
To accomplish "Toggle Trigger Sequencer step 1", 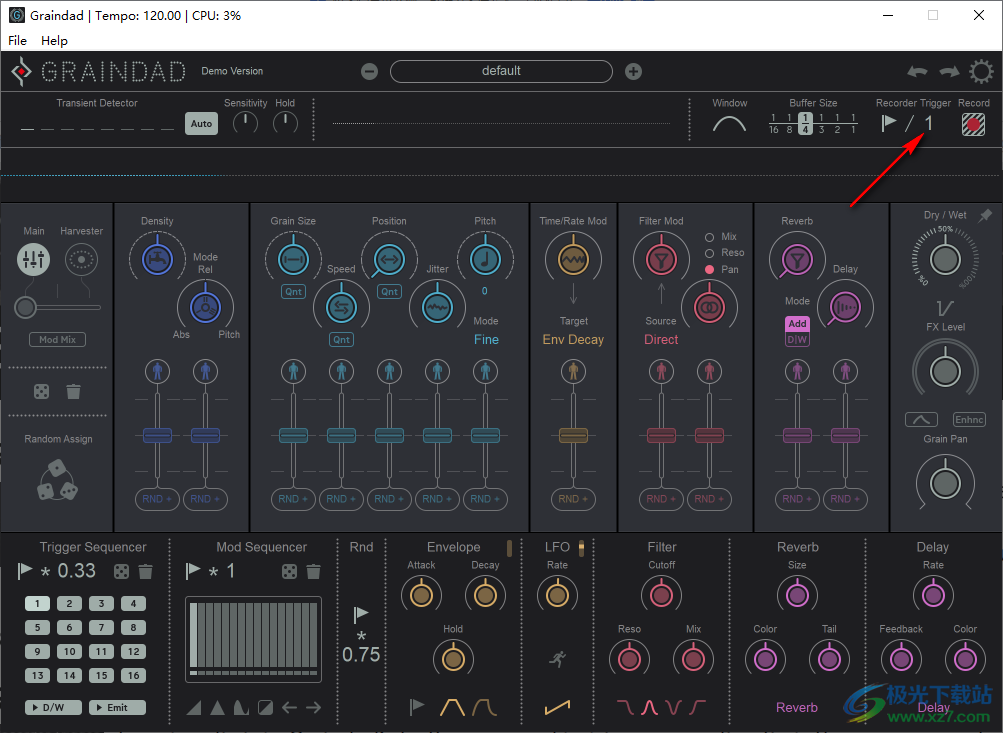I will click(x=38, y=603).
